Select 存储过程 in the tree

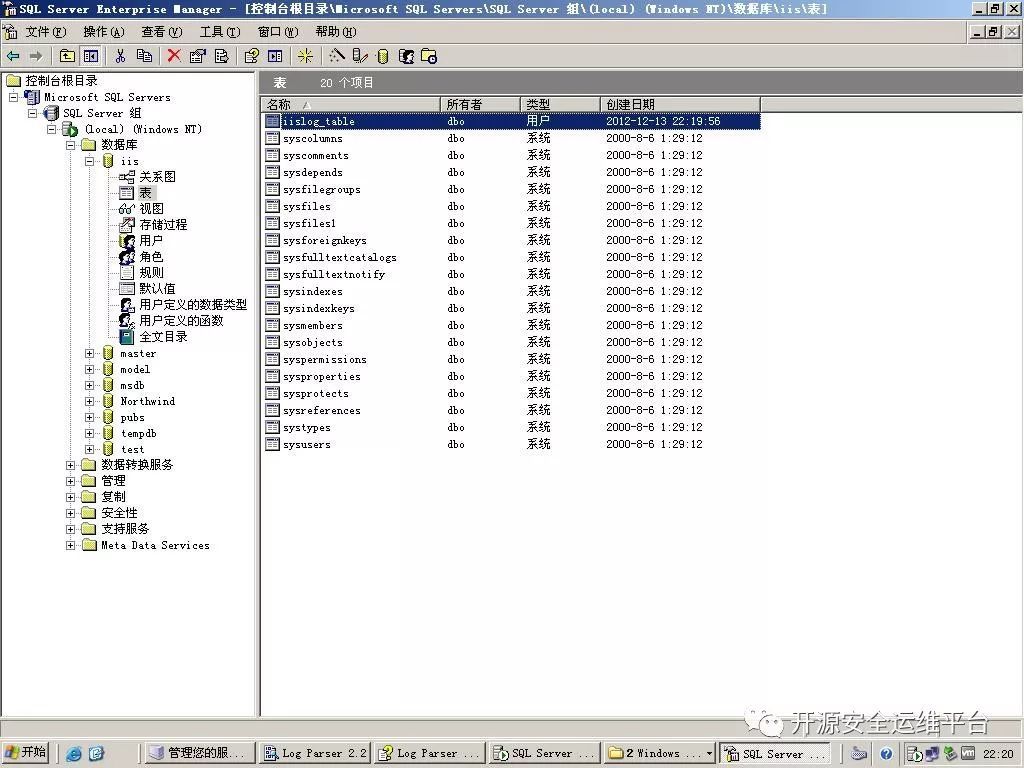click(x=163, y=225)
